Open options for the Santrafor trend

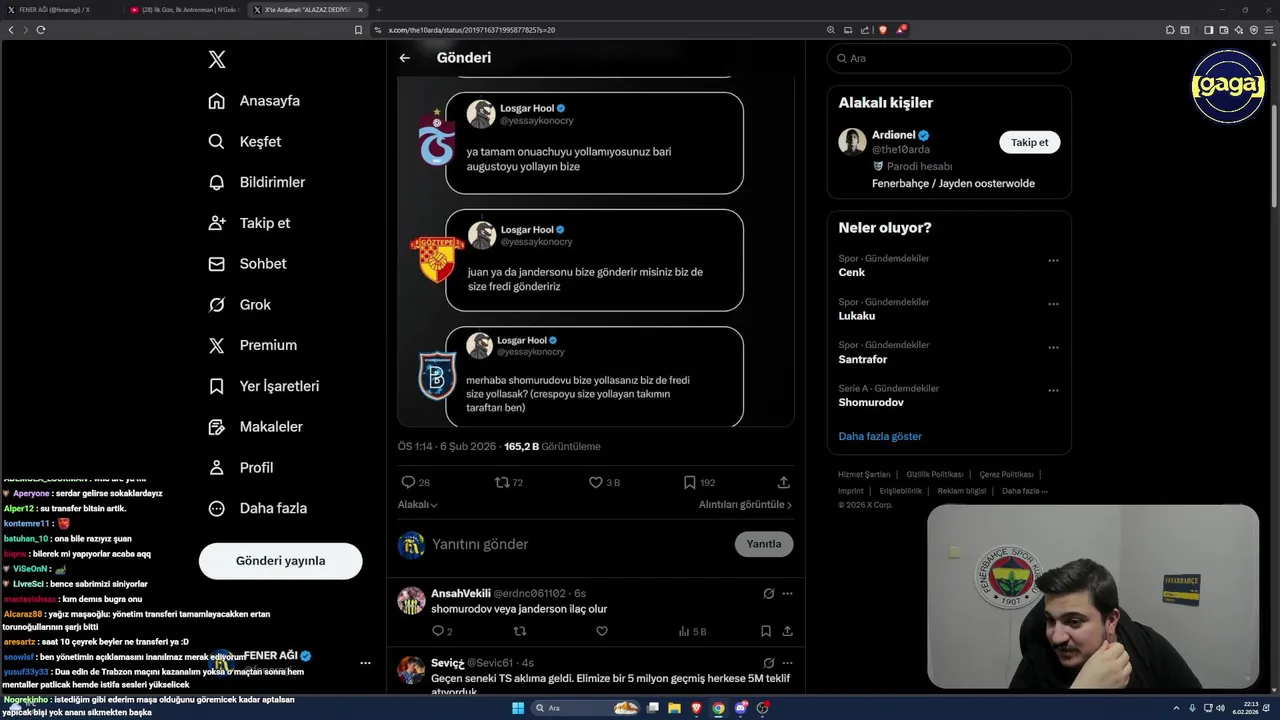click(1053, 347)
